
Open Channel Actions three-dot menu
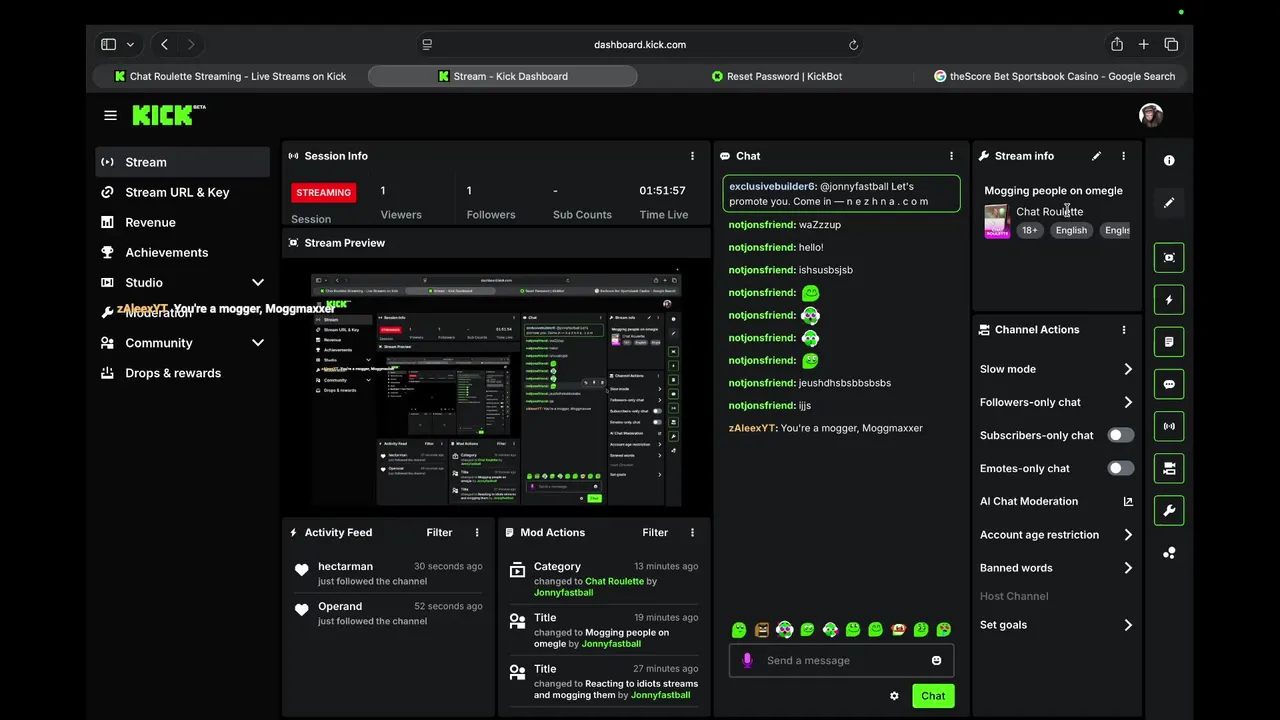pyautogui.click(x=1124, y=330)
